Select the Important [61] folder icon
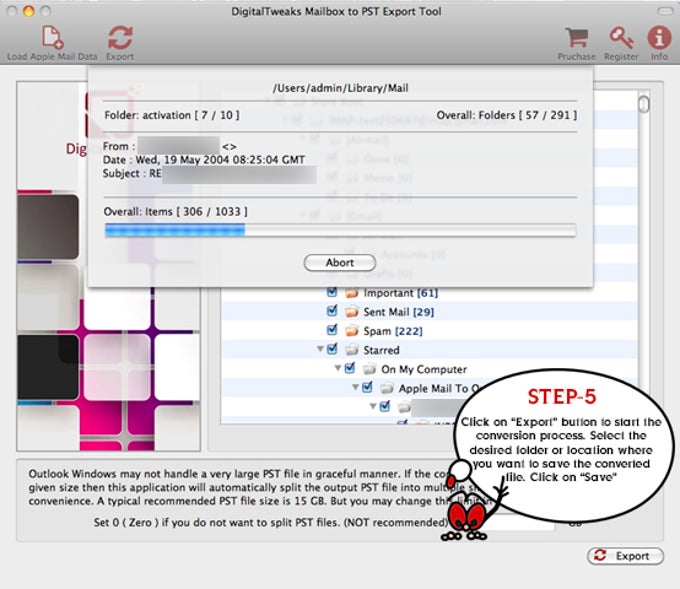The height and width of the screenshot is (589, 680). click(x=352, y=293)
